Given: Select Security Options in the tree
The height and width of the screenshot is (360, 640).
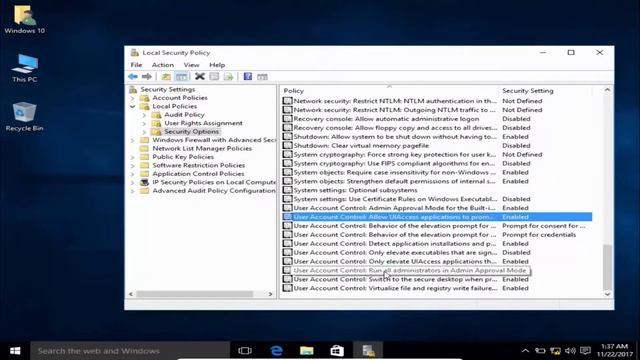Looking at the screenshot, I should [x=191, y=131].
